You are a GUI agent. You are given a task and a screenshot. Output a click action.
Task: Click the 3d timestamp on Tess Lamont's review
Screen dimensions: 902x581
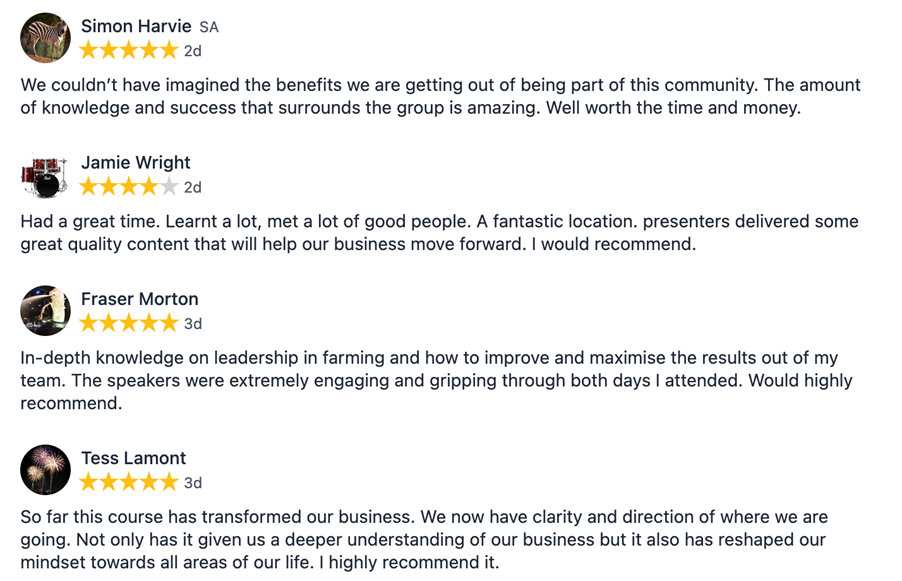(193, 483)
